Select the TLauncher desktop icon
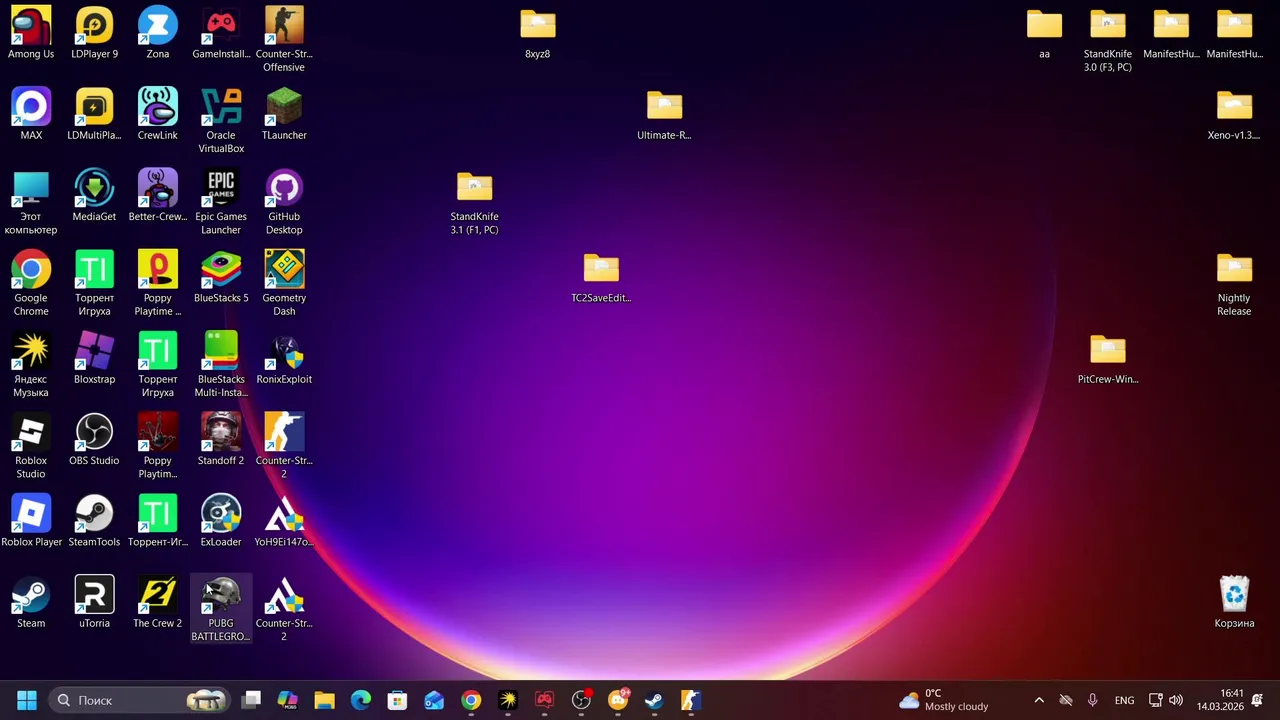 [x=284, y=115]
